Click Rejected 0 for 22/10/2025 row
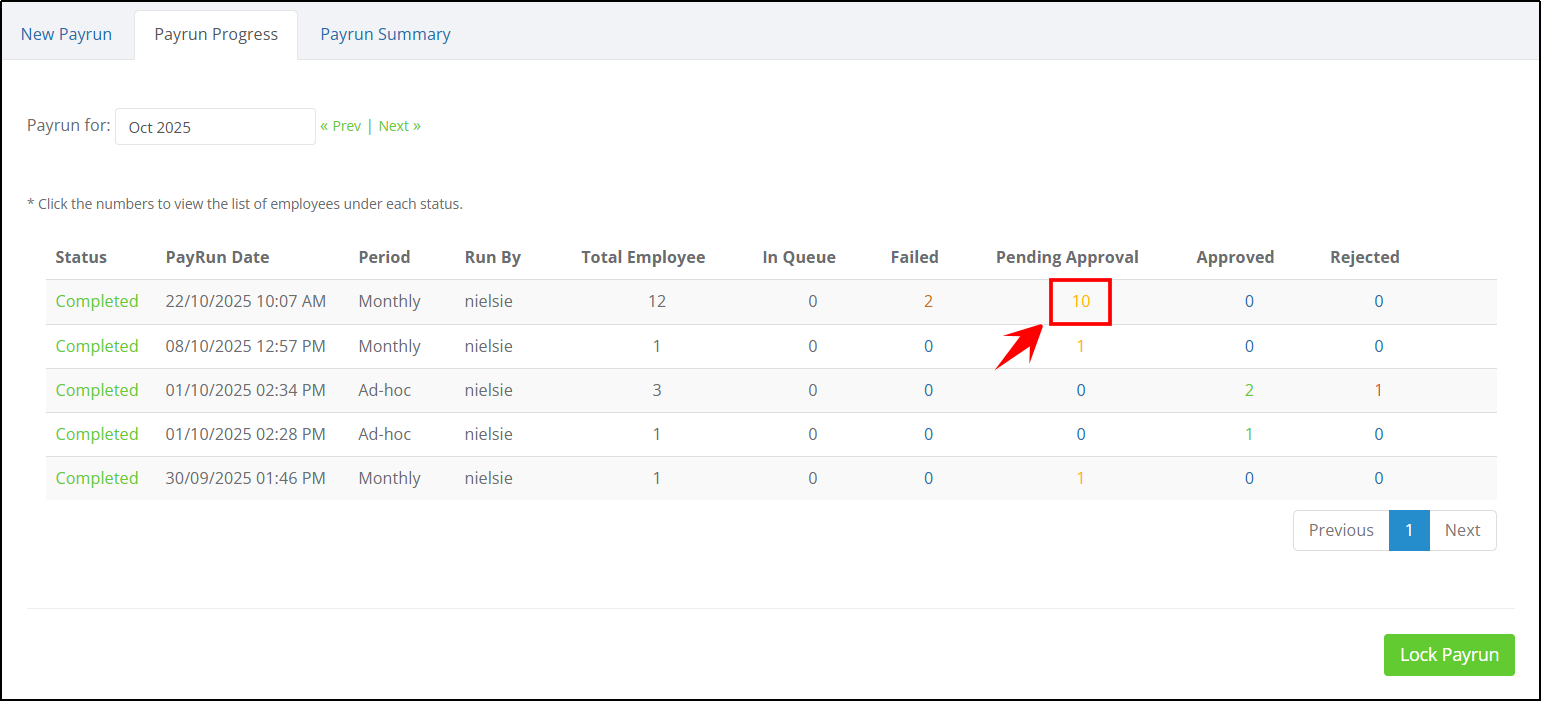The image size is (1541, 702). pos(1379,302)
